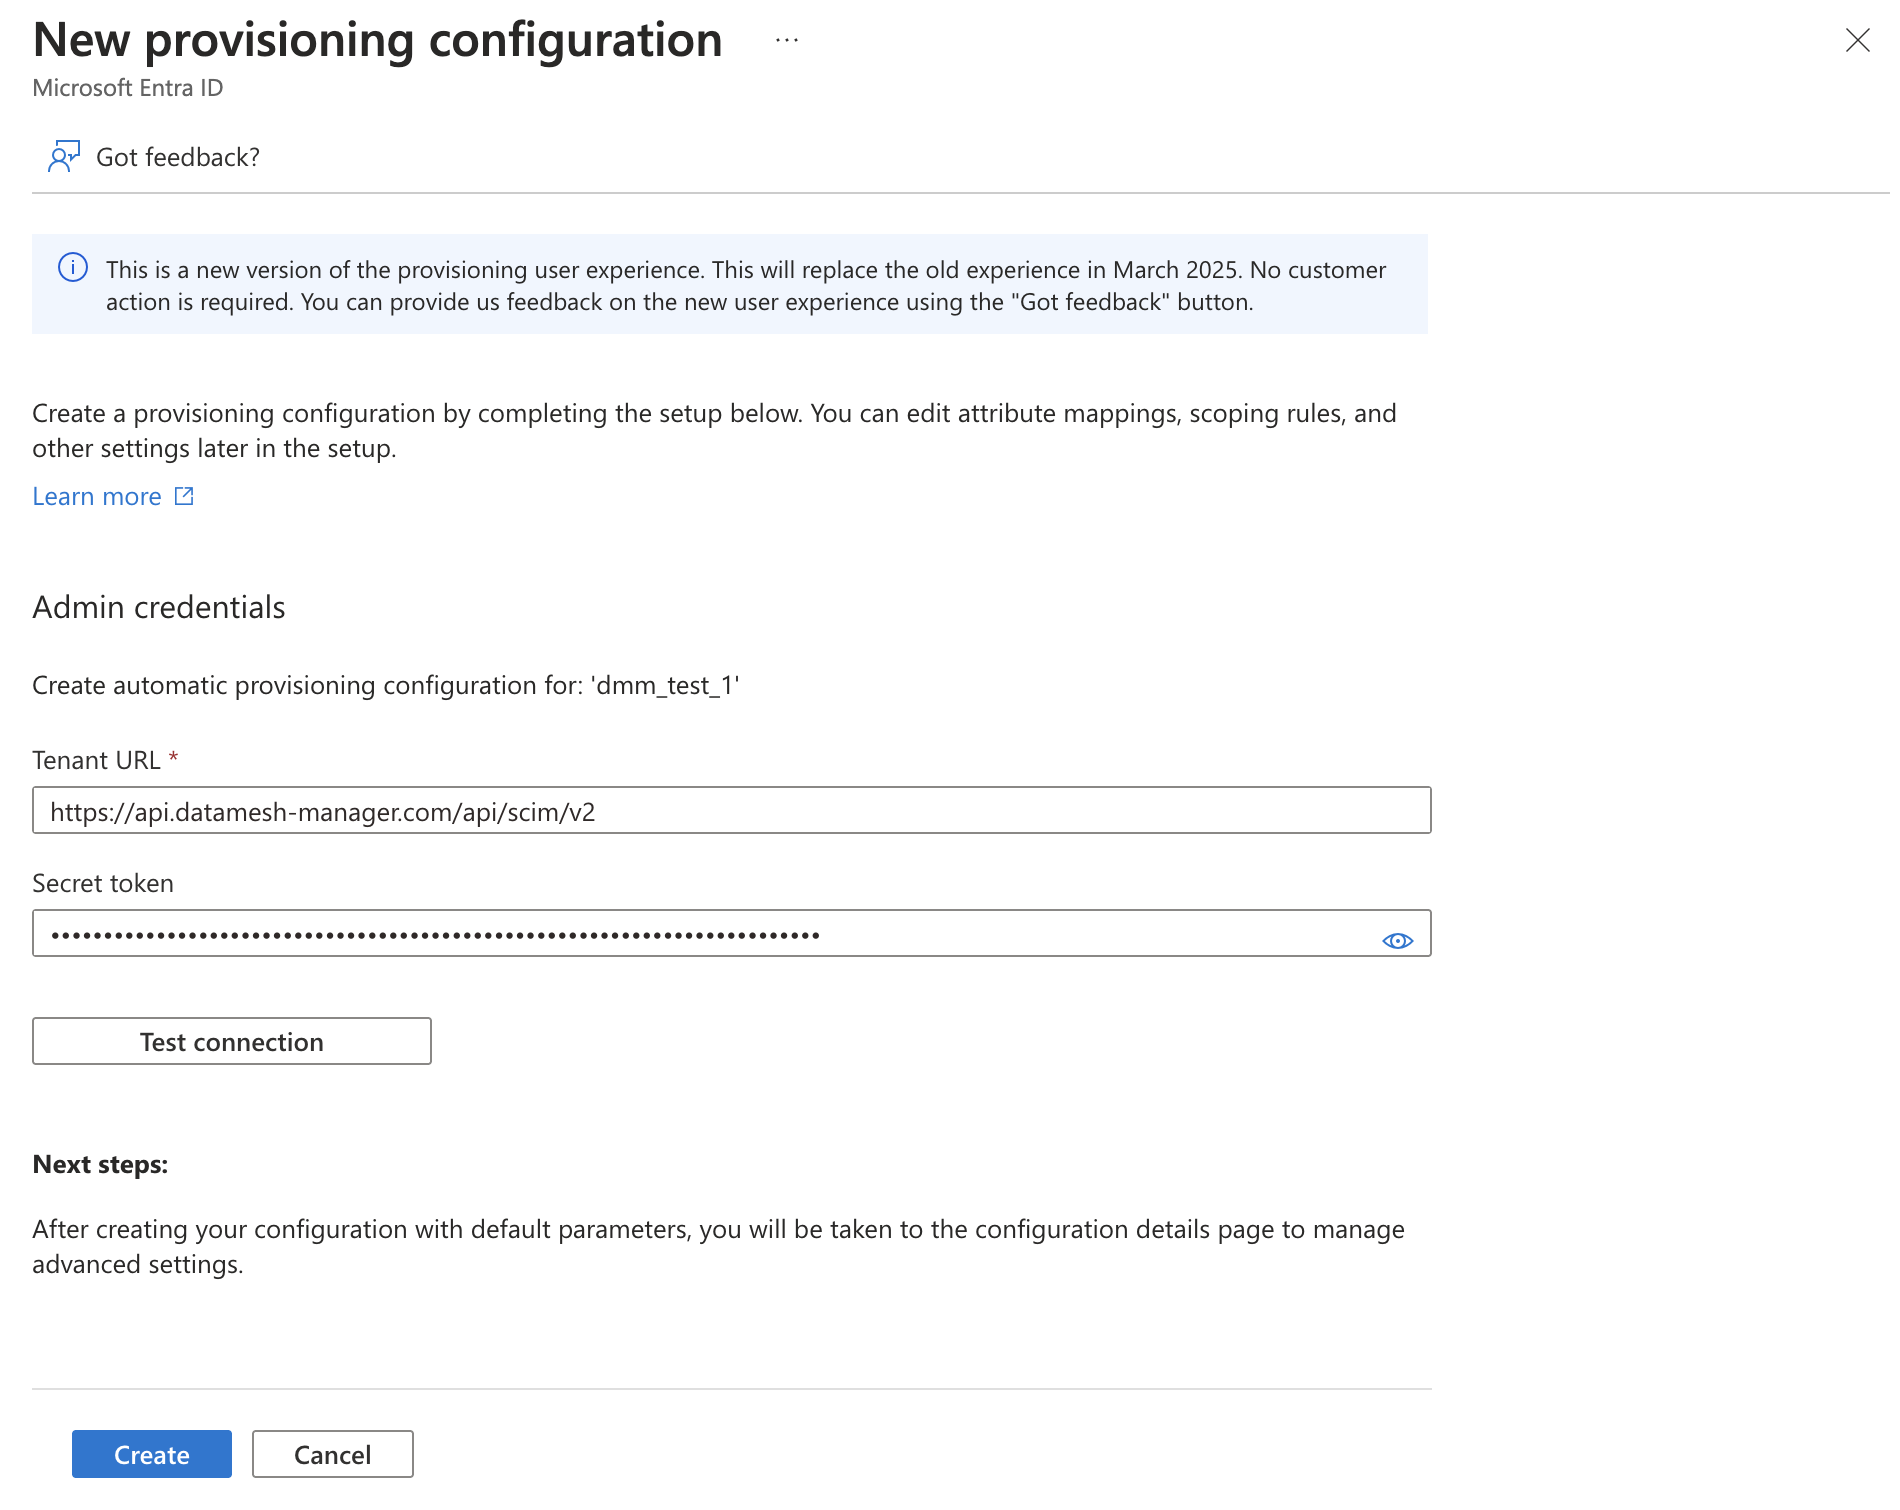
Task: Click the Got feedback person icon
Action: tap(64, 157)
